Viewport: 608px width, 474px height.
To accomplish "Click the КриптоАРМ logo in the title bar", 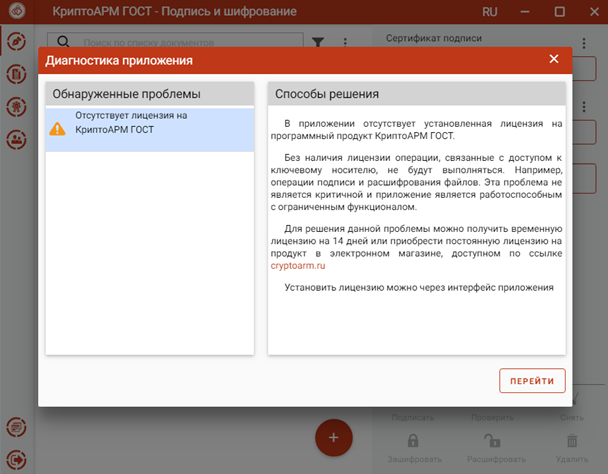I will (17, 11).
